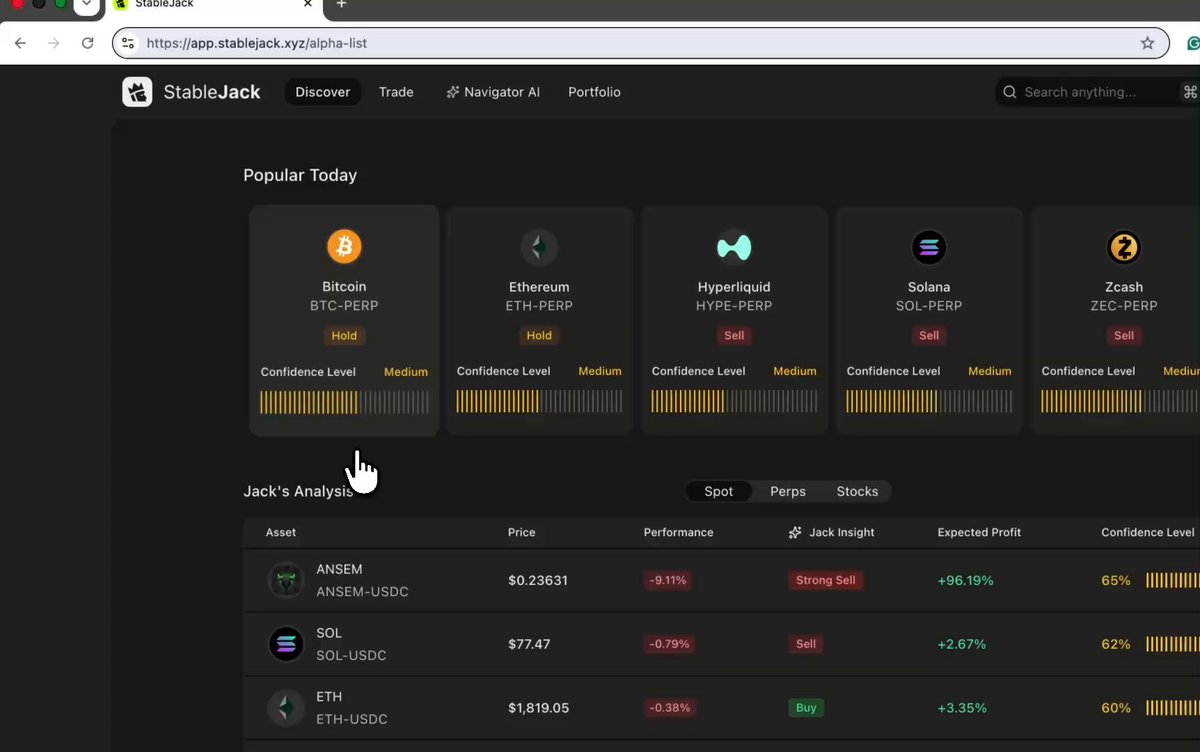Viewport: 1200px width, 752px height.
Task: Click the Solana icon in Popular Today
Action: [929, 247]
